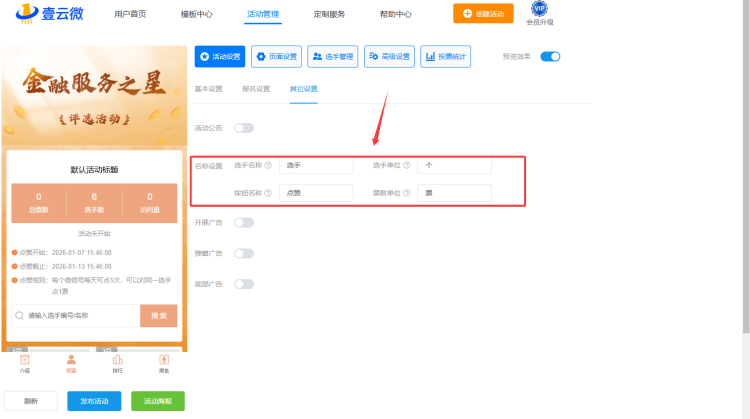Open 模板中心 in the top navigation
This screenshot has width=750, height=419.
pyautogui.click(x=196, y=15)
